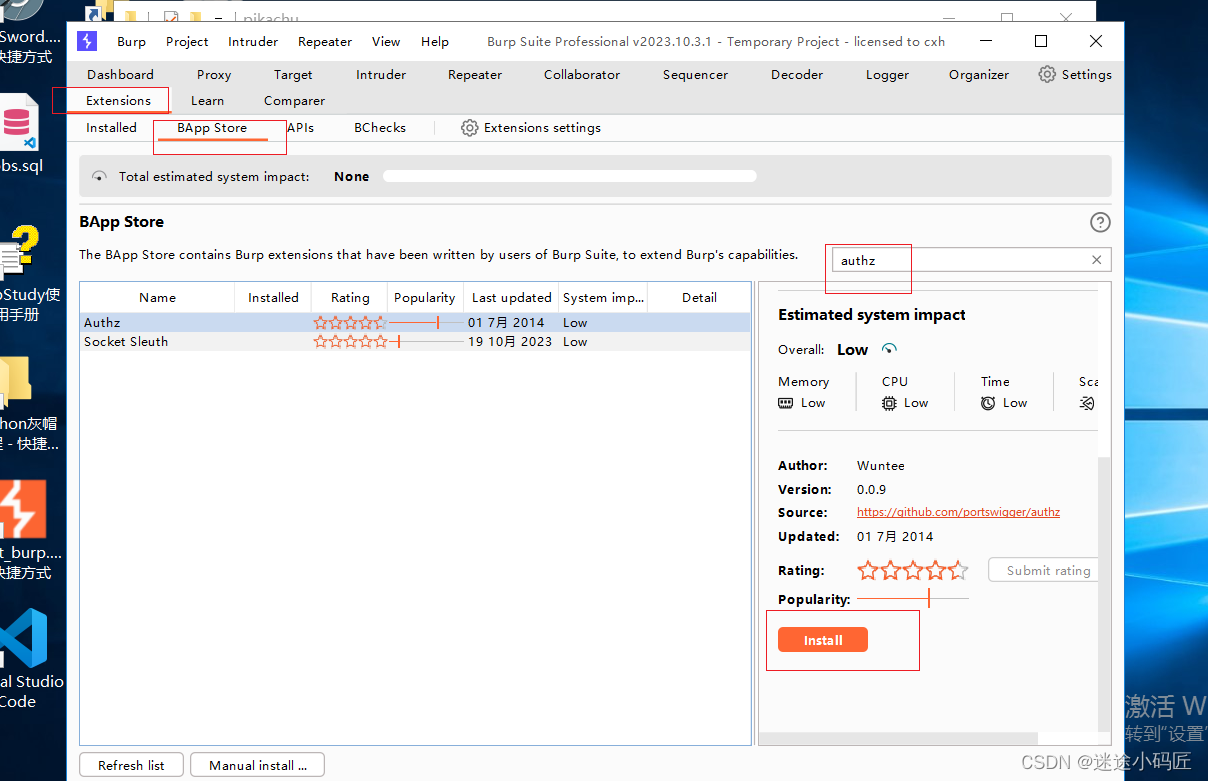Open the Repeater menu

[325, 41]
